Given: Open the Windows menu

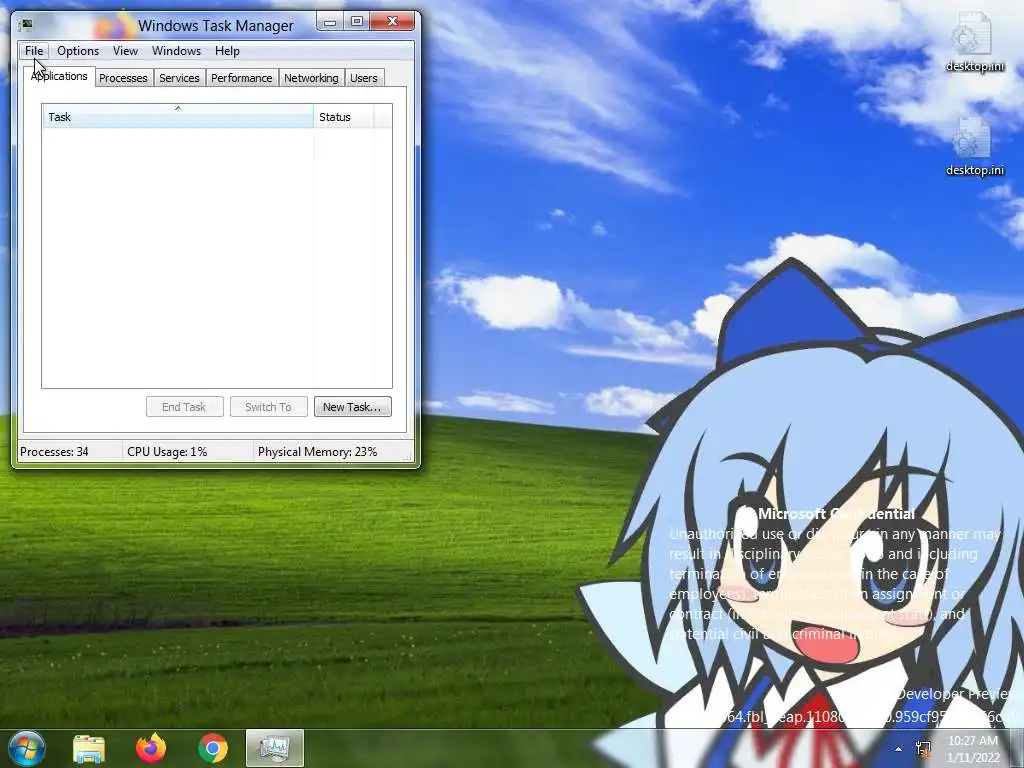Looking at the screenshot, I should (x=176, y=51).
